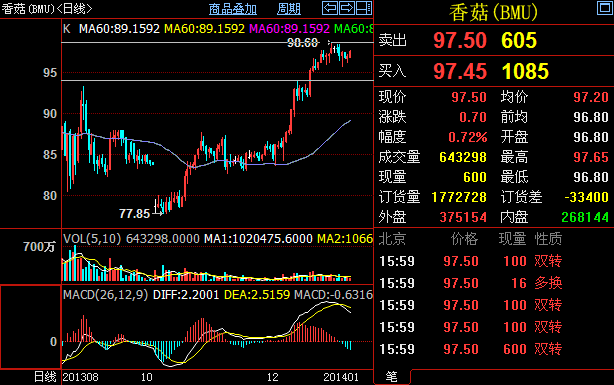Toggle the split panel layout icon
Viewport: 614px width, 385px height.
(364, 8)
